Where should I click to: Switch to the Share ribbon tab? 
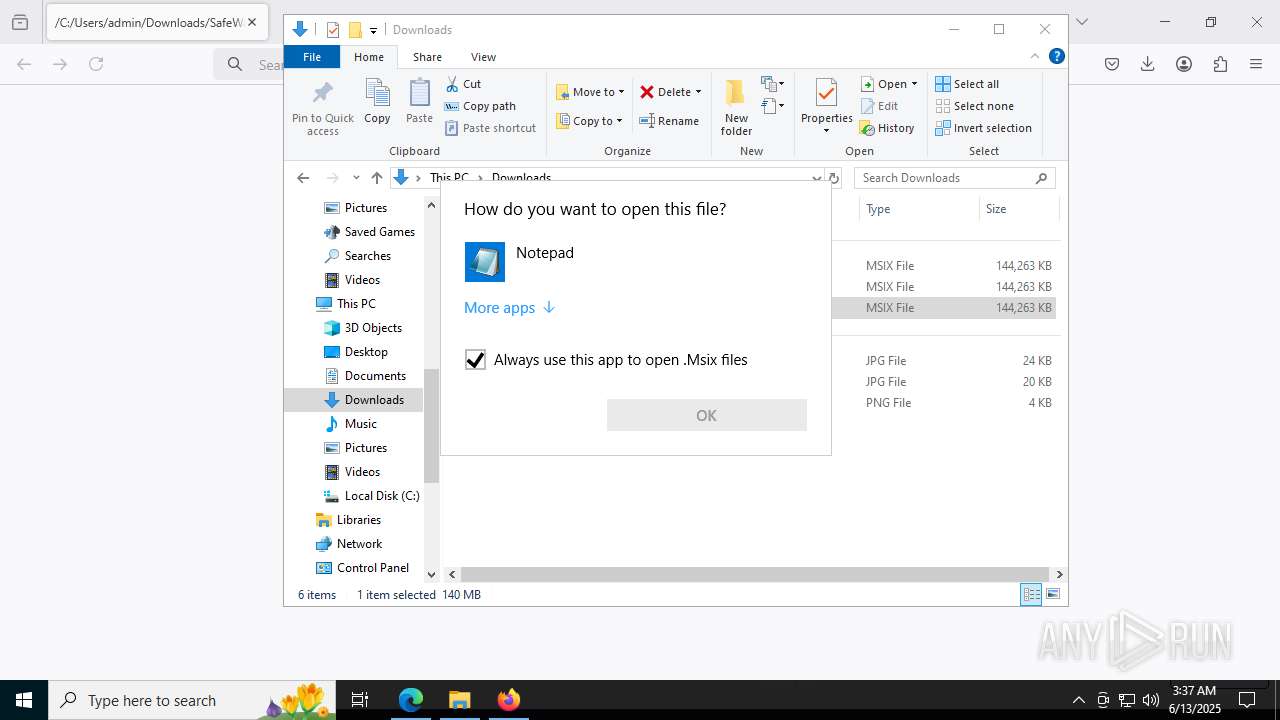click(427, 57)
